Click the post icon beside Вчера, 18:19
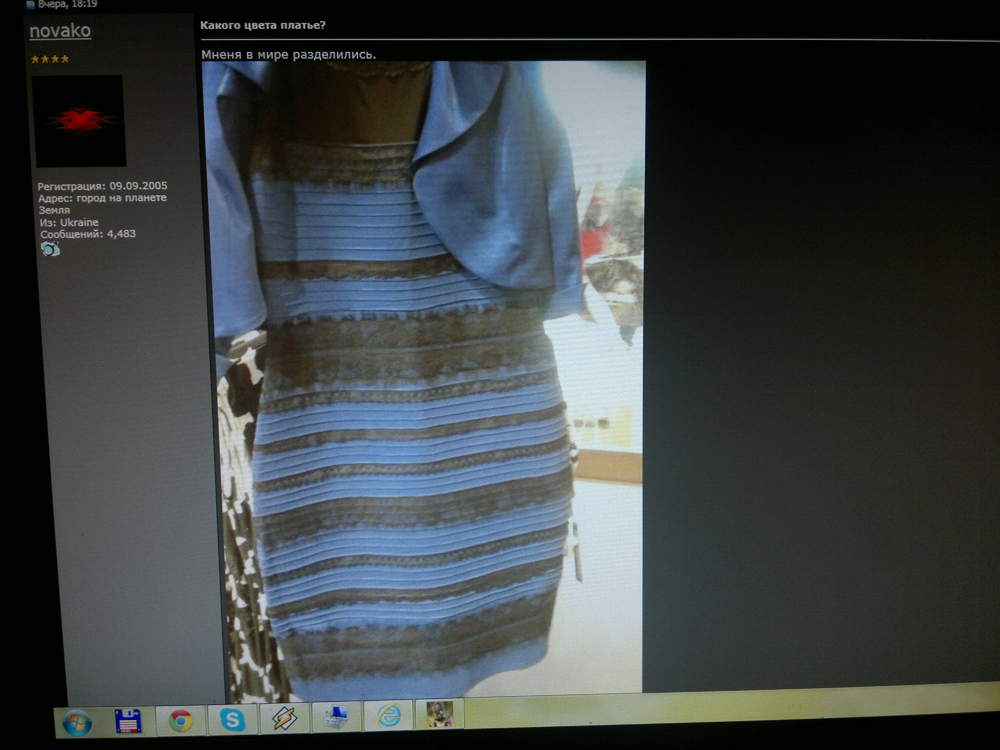 30,4
